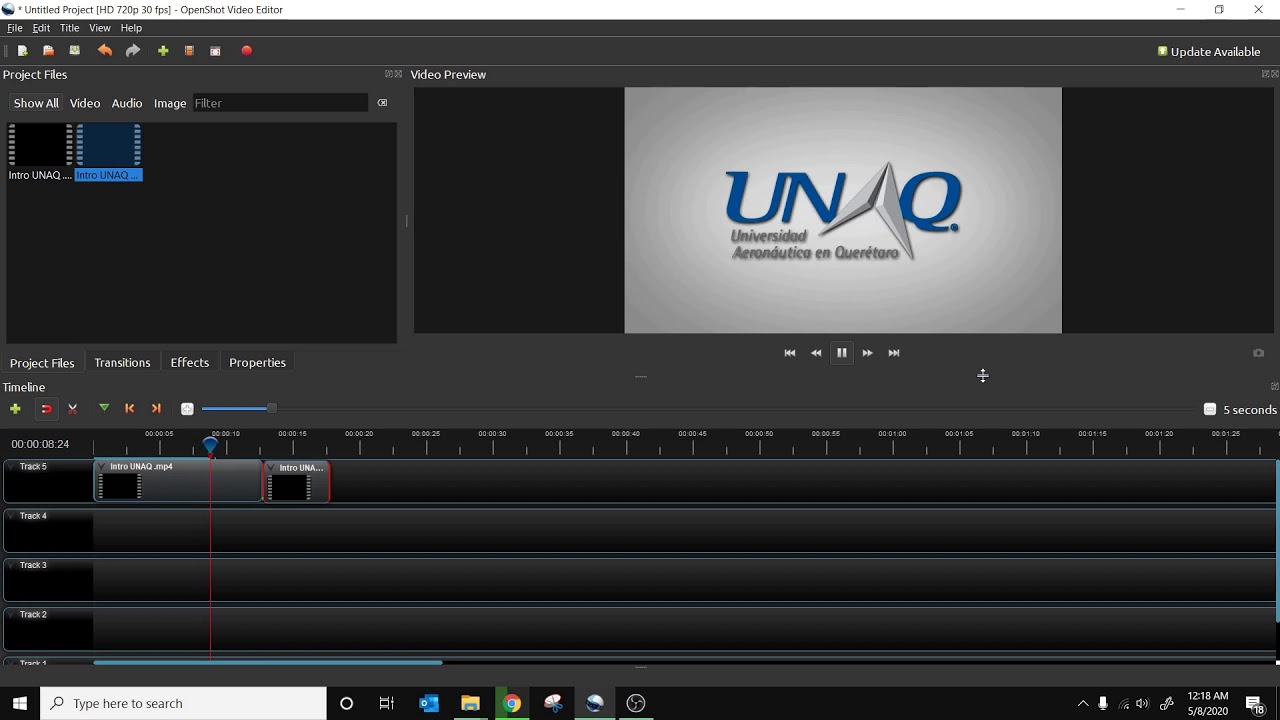Open Track 3 dropdown arrow menu

(12, 565)
